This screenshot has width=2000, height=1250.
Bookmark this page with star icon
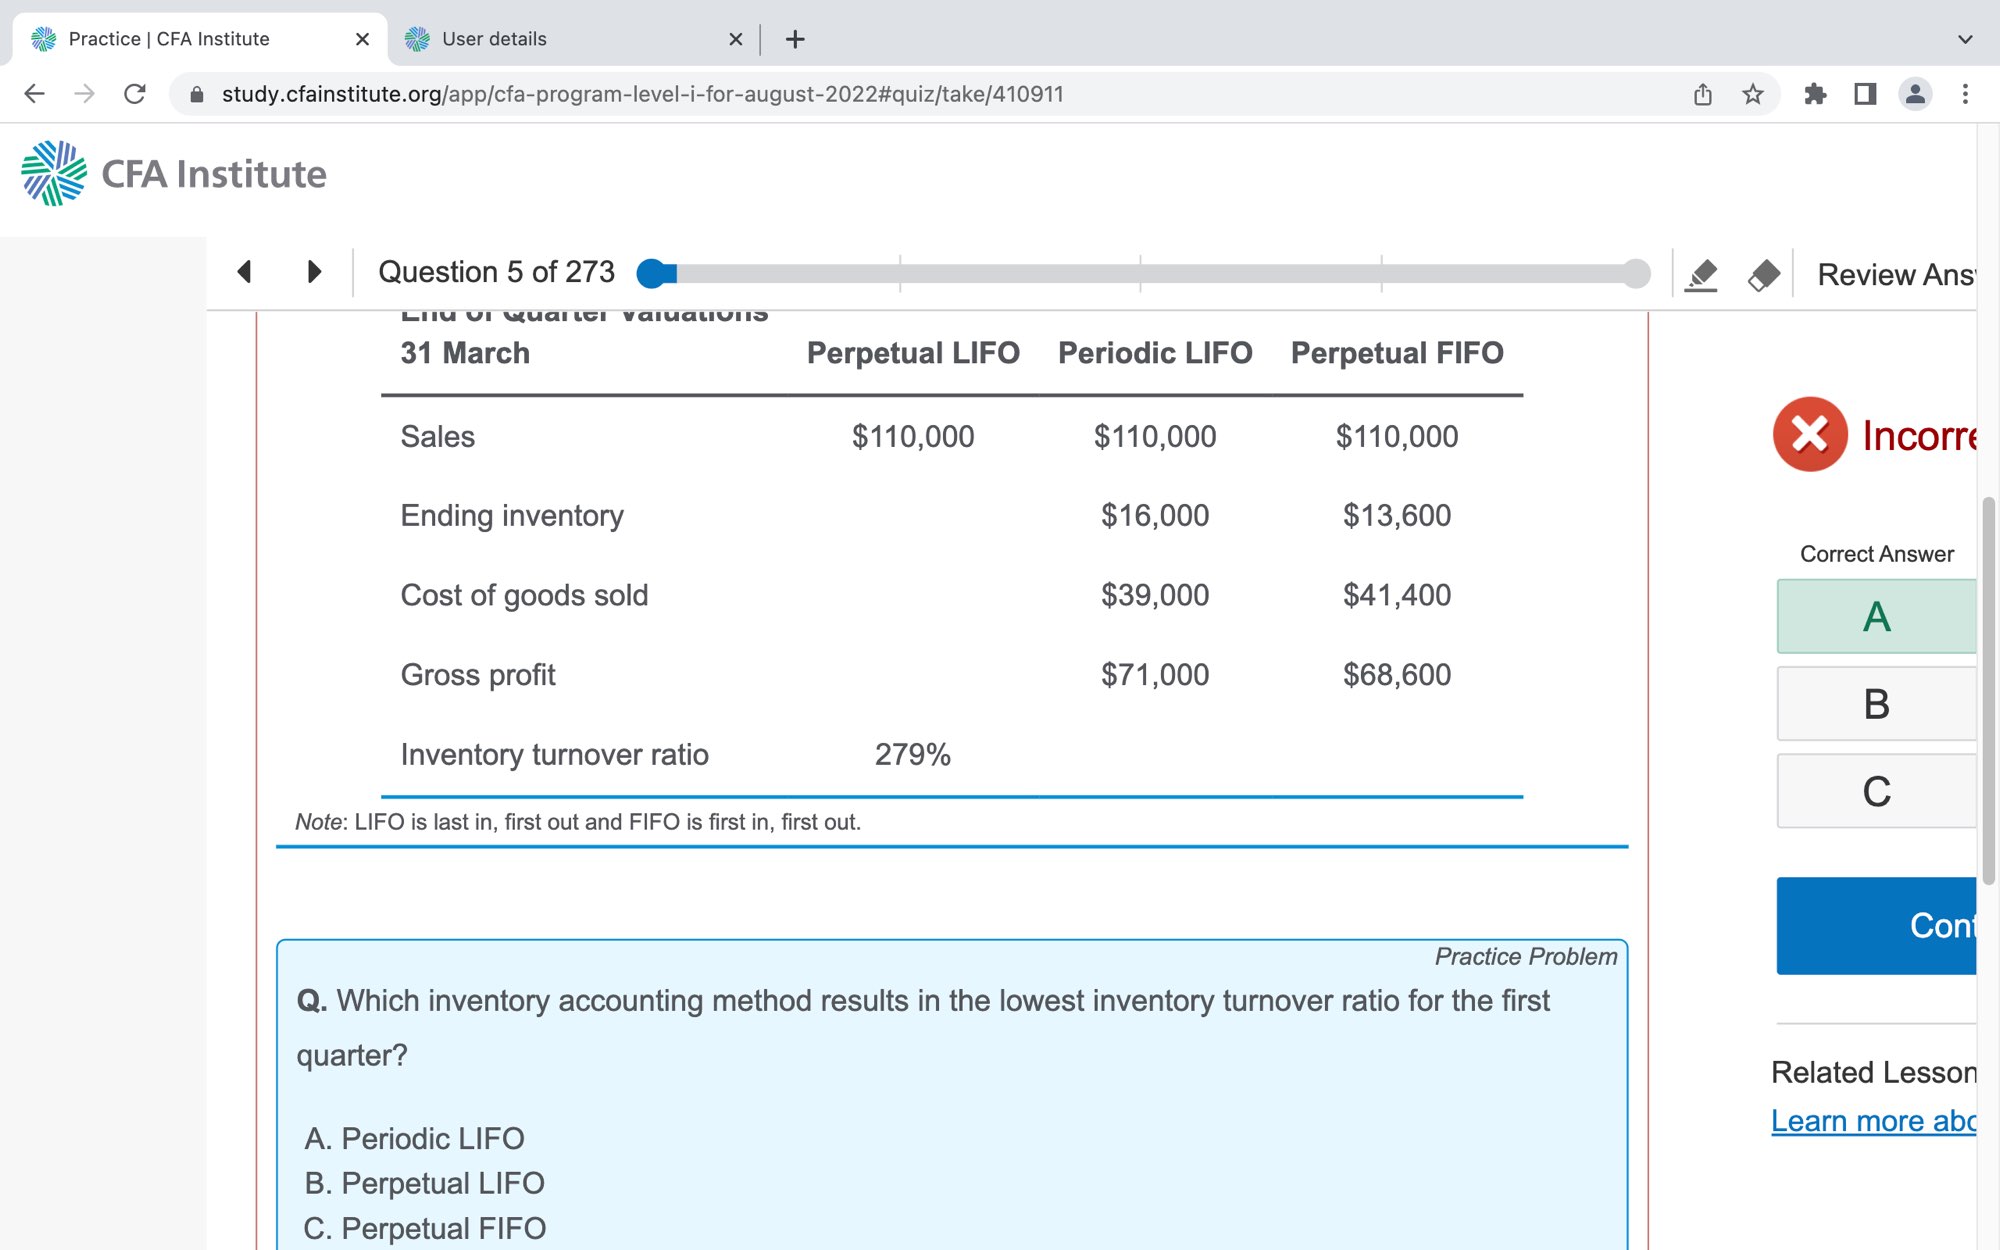point(1753,94)
